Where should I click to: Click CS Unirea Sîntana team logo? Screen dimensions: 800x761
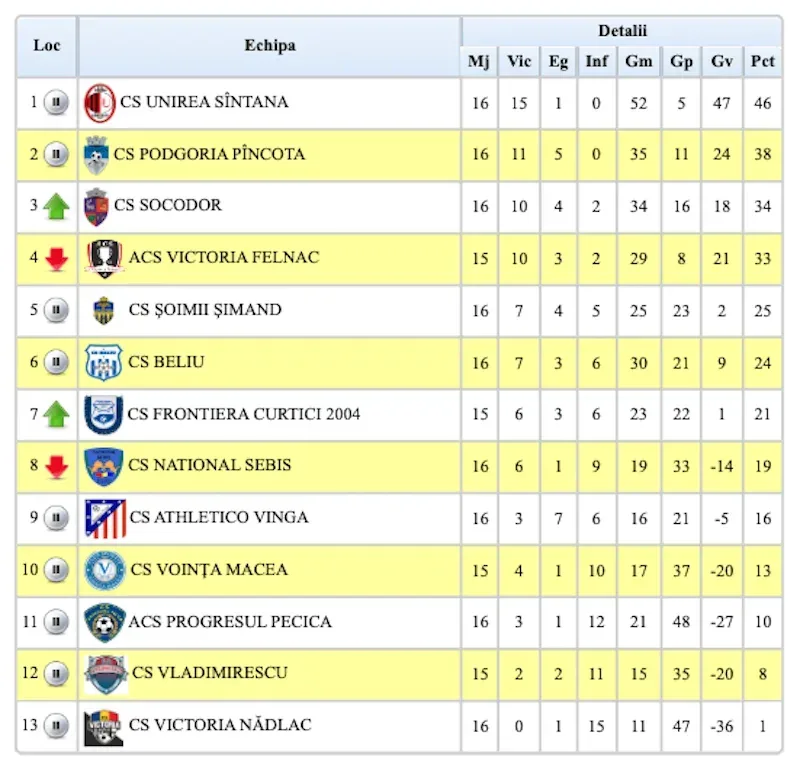point(100,103)
